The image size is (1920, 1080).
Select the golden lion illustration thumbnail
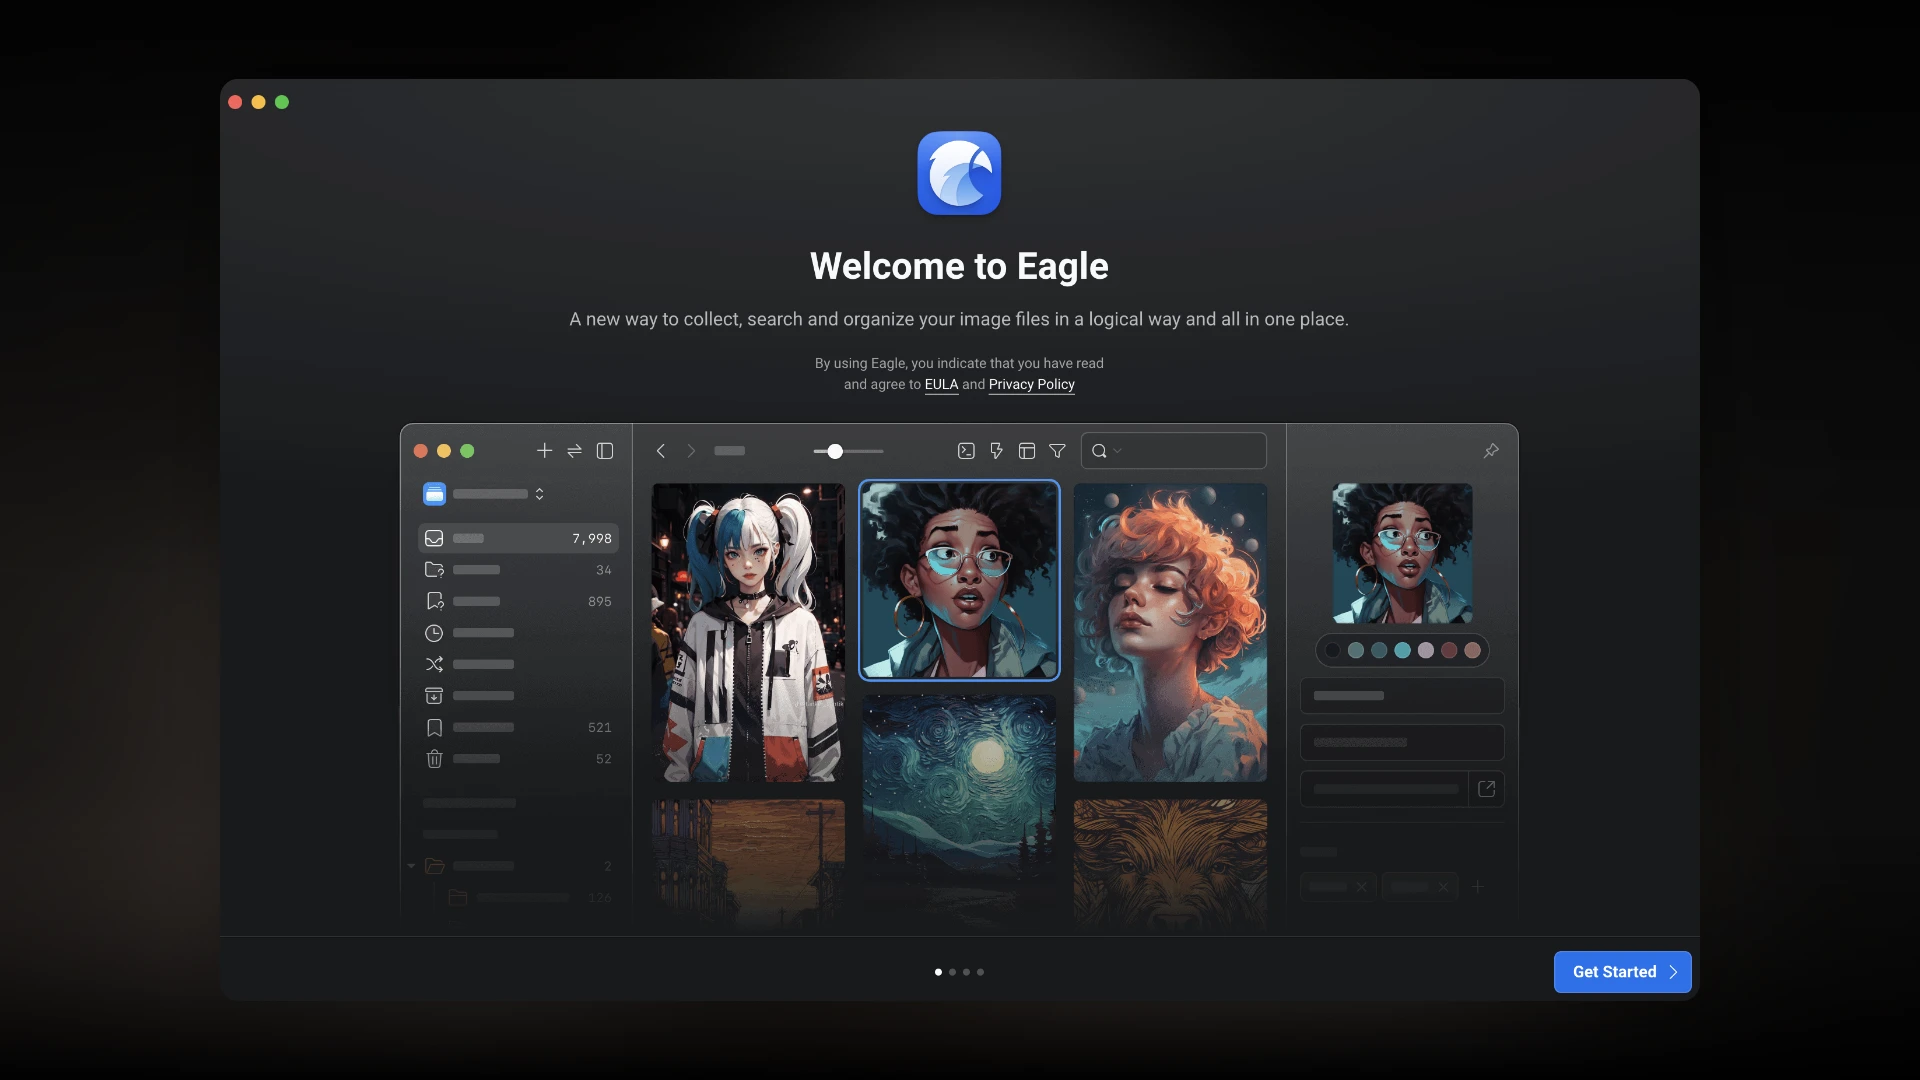1170,865
